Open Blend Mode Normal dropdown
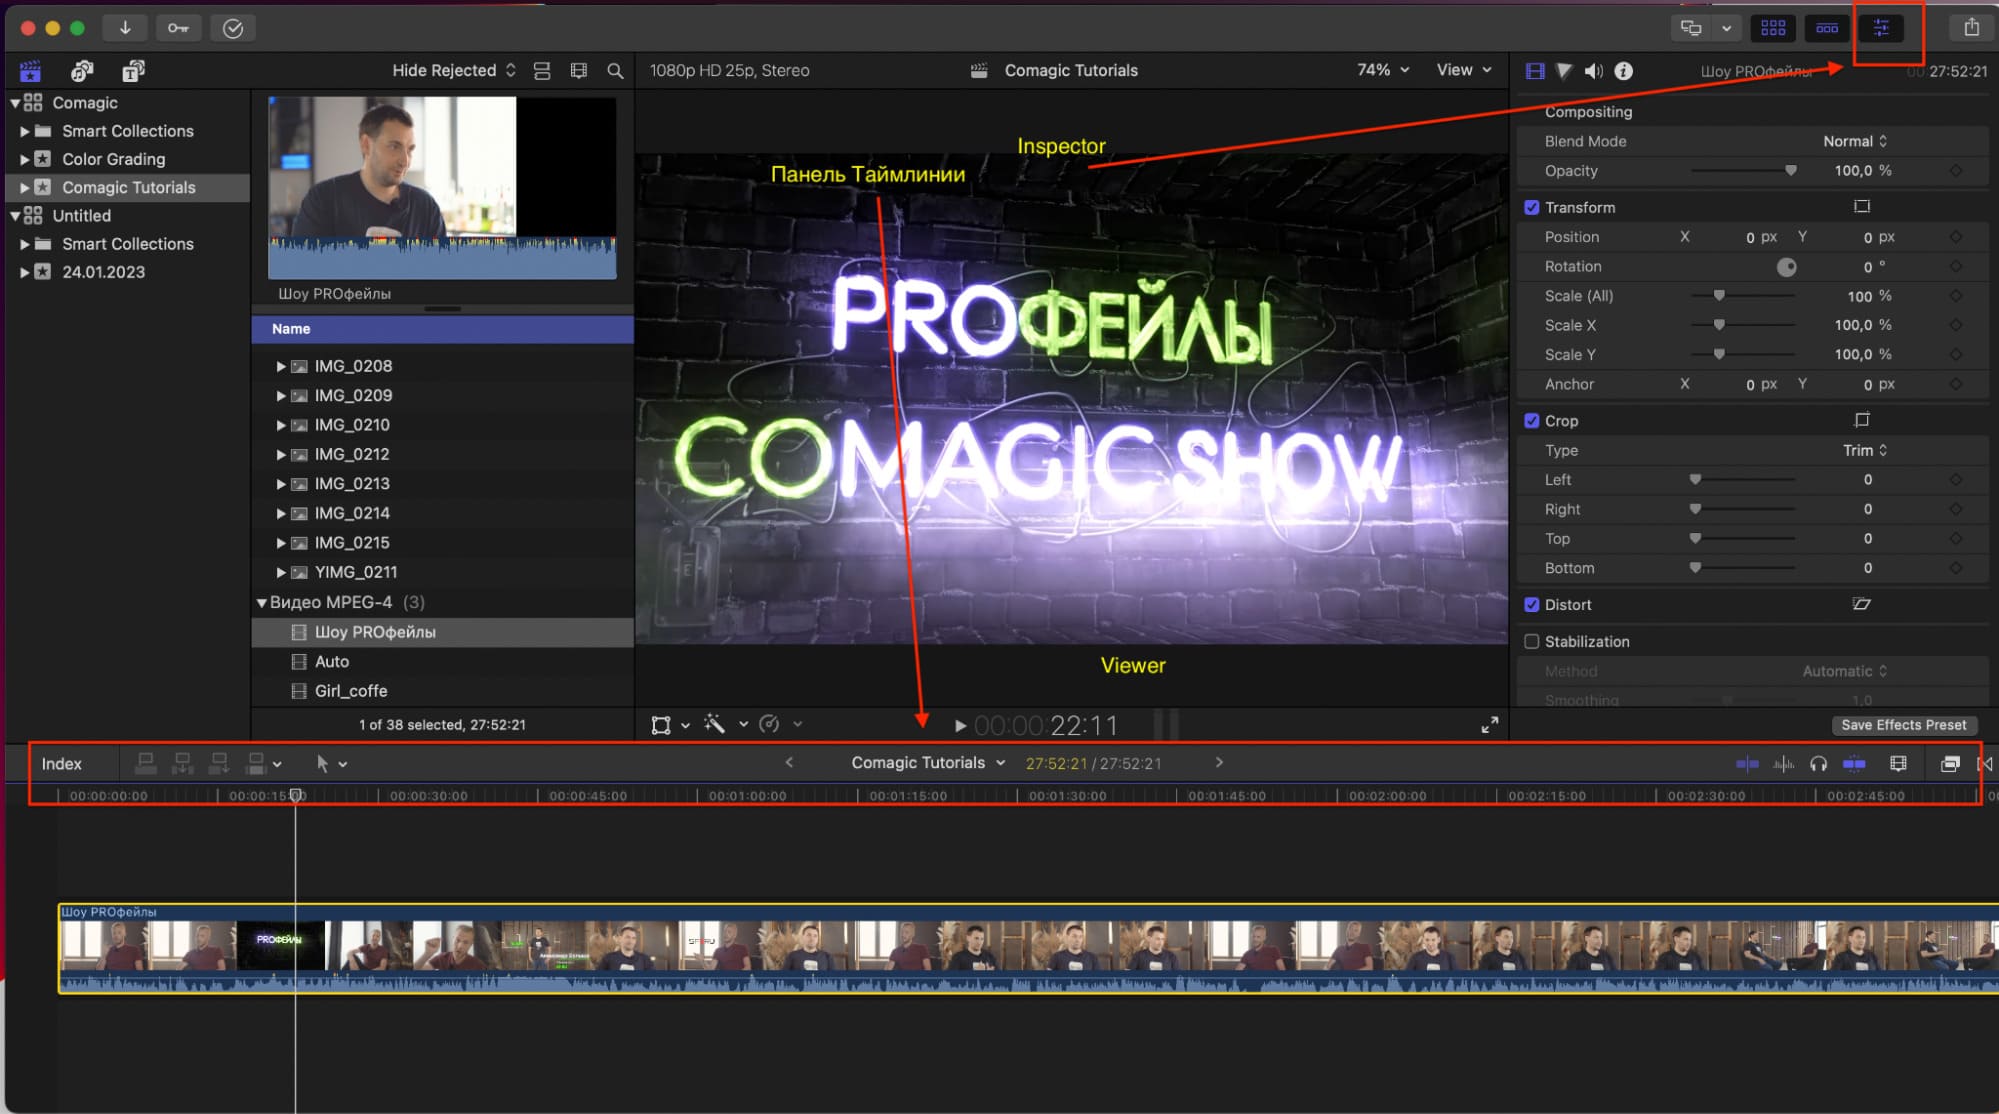 1855,141
